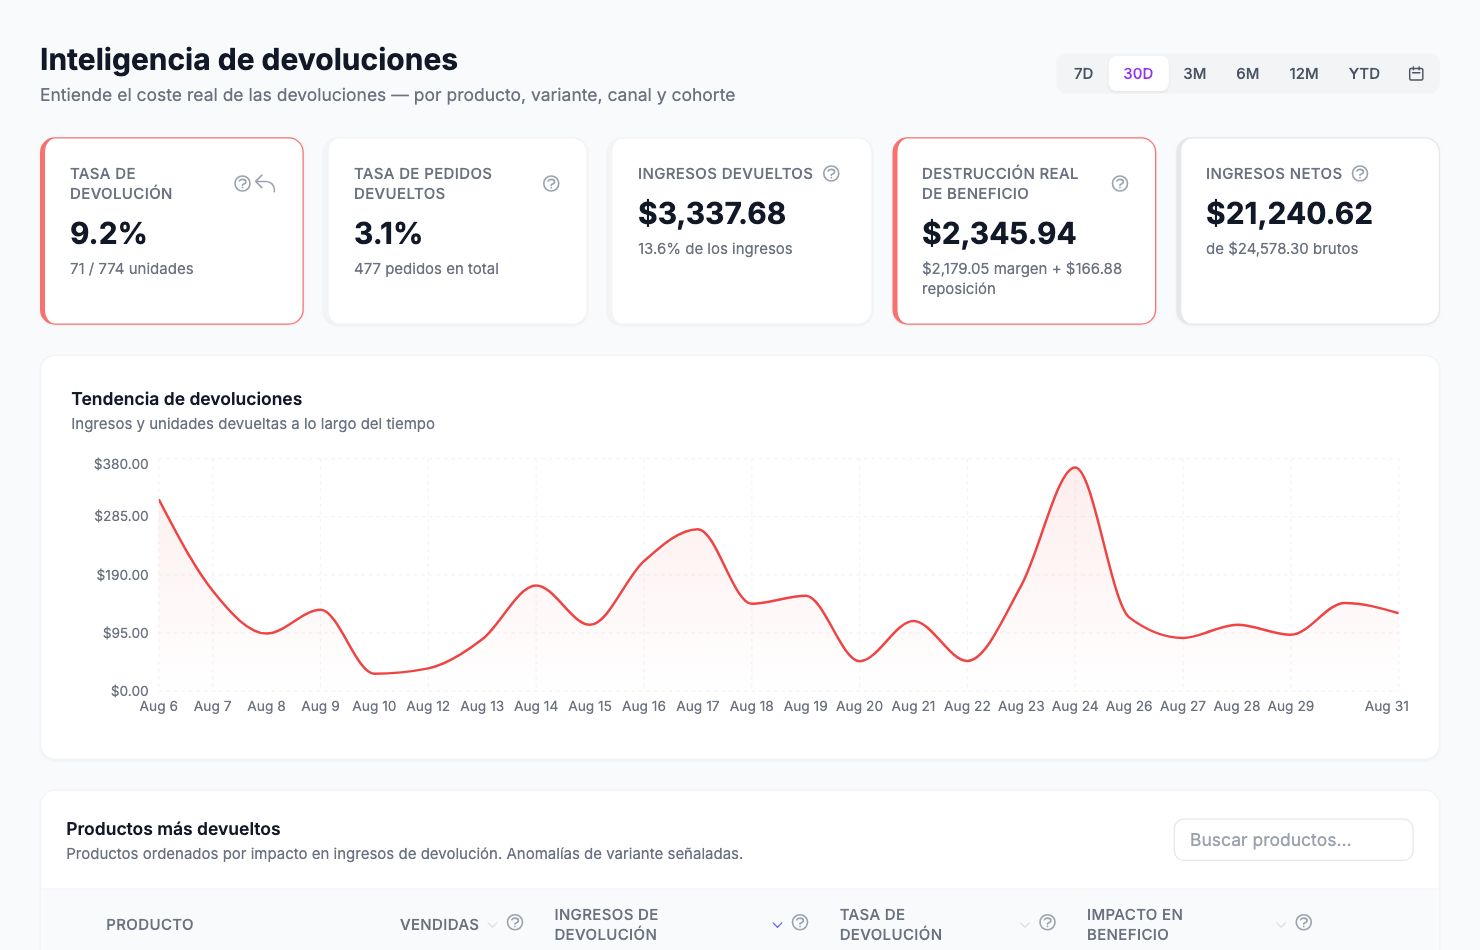The width and height of the screenshot is (1480, 950).
Task: Sort by INGRESOS DE DEVOLUCIÓN column header
Action: coord(606,925)
